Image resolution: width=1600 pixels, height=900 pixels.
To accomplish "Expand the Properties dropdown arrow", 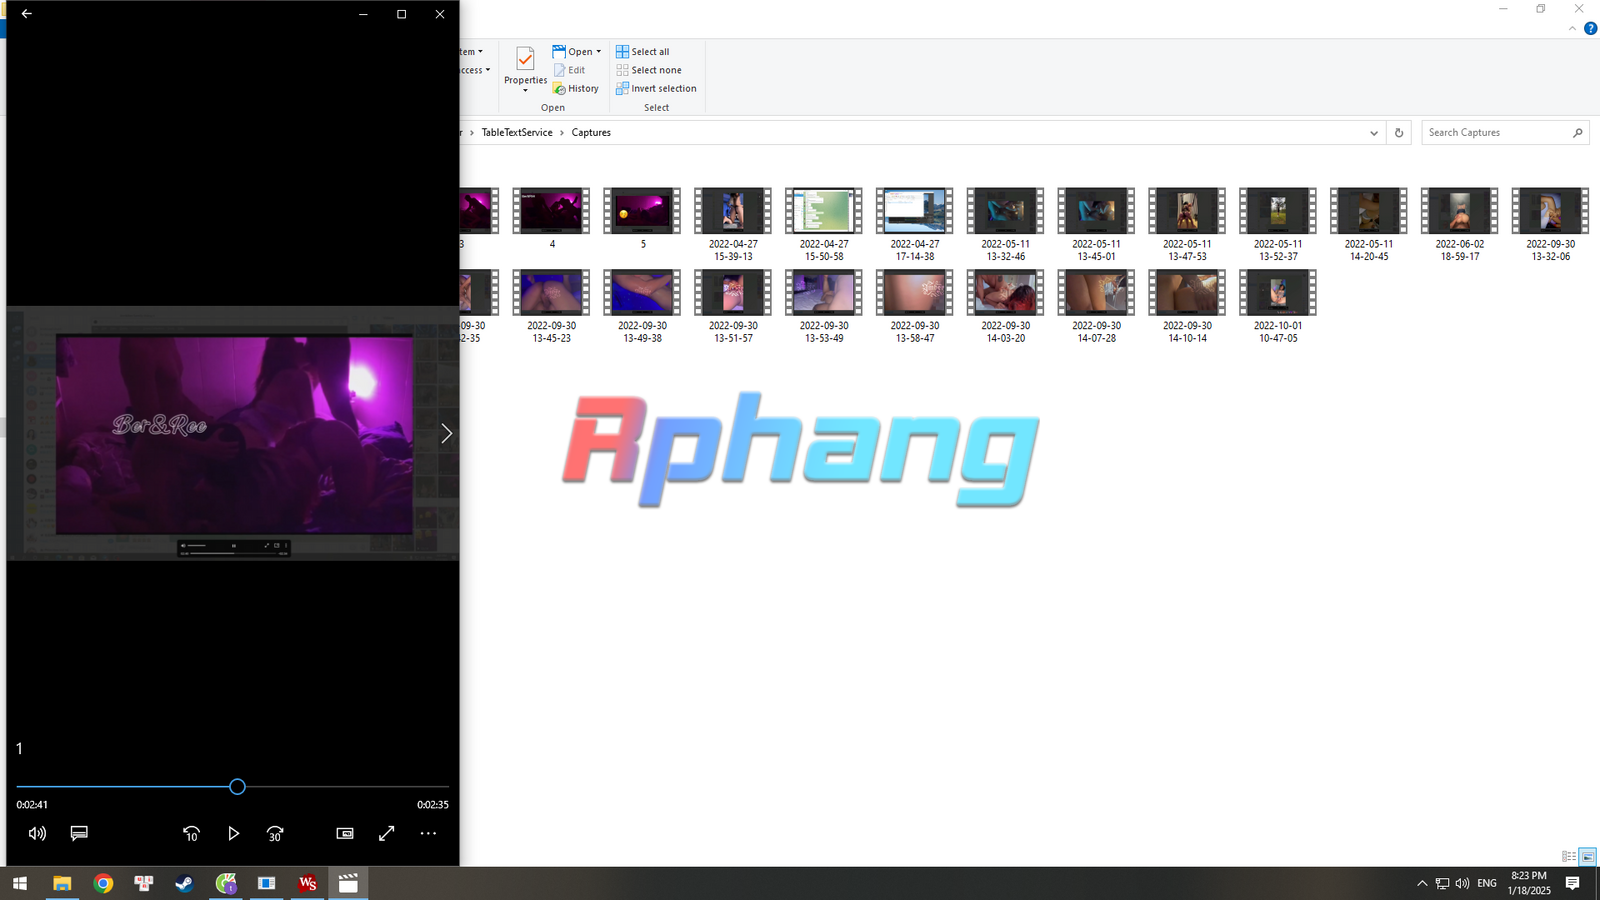I will coord(525,91).
